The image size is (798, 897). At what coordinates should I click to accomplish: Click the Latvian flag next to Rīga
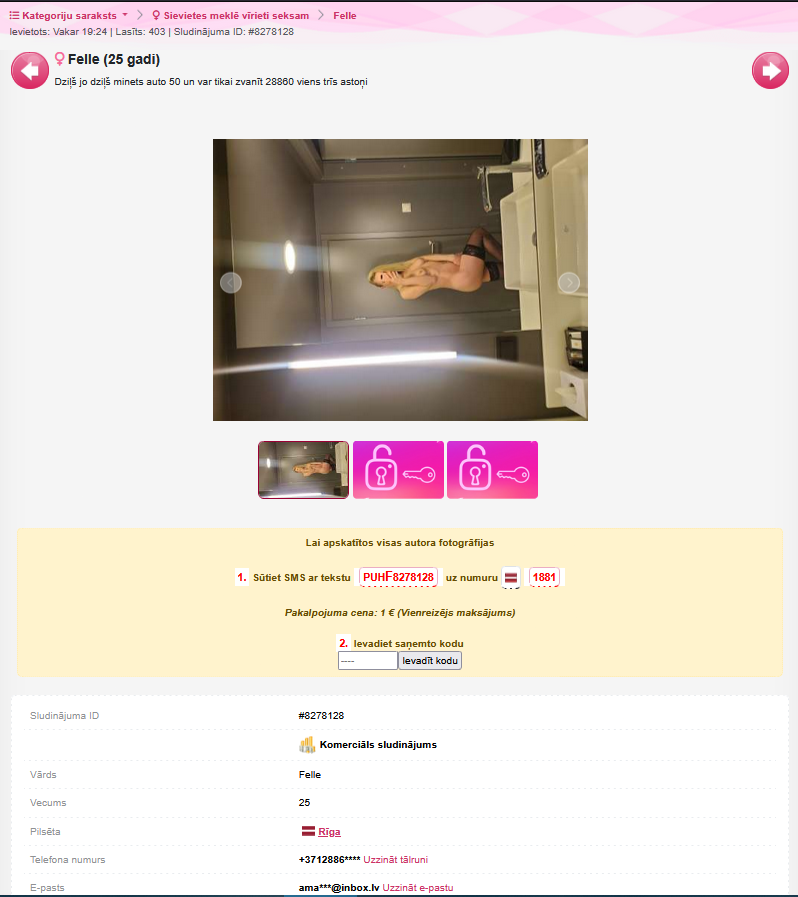point(308,831)
